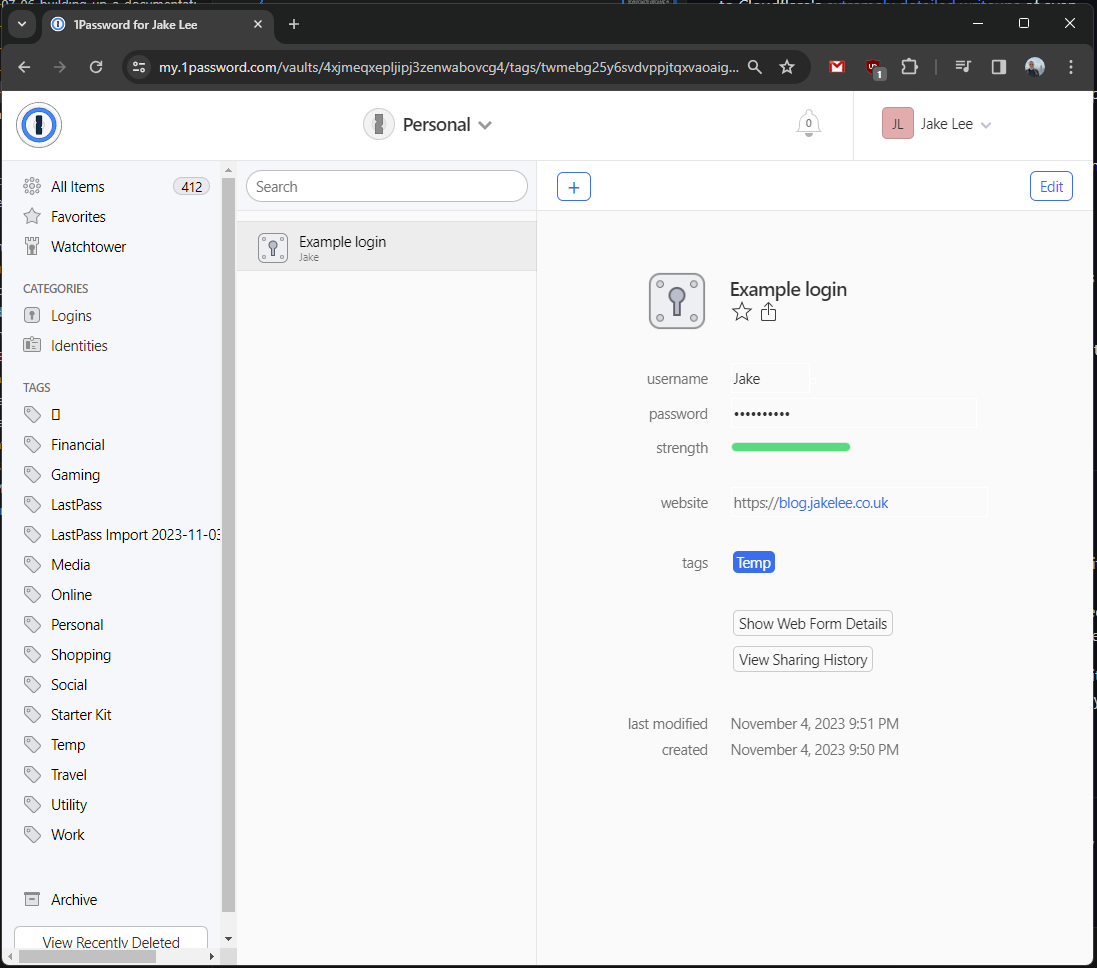Image resolution: width=1097 pixels, height=968 pixels.
Task: Click in the Search field
Action: [x=387, y=187]
